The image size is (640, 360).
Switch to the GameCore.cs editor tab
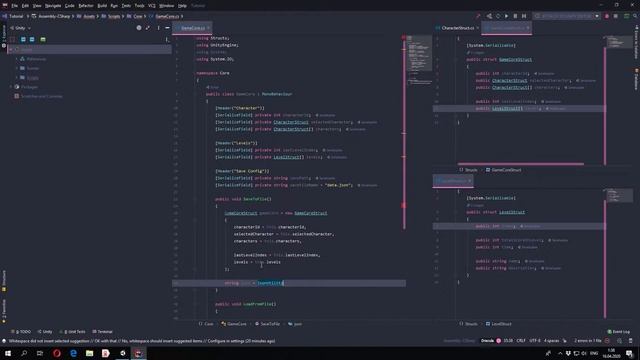[x=193, y=28]
